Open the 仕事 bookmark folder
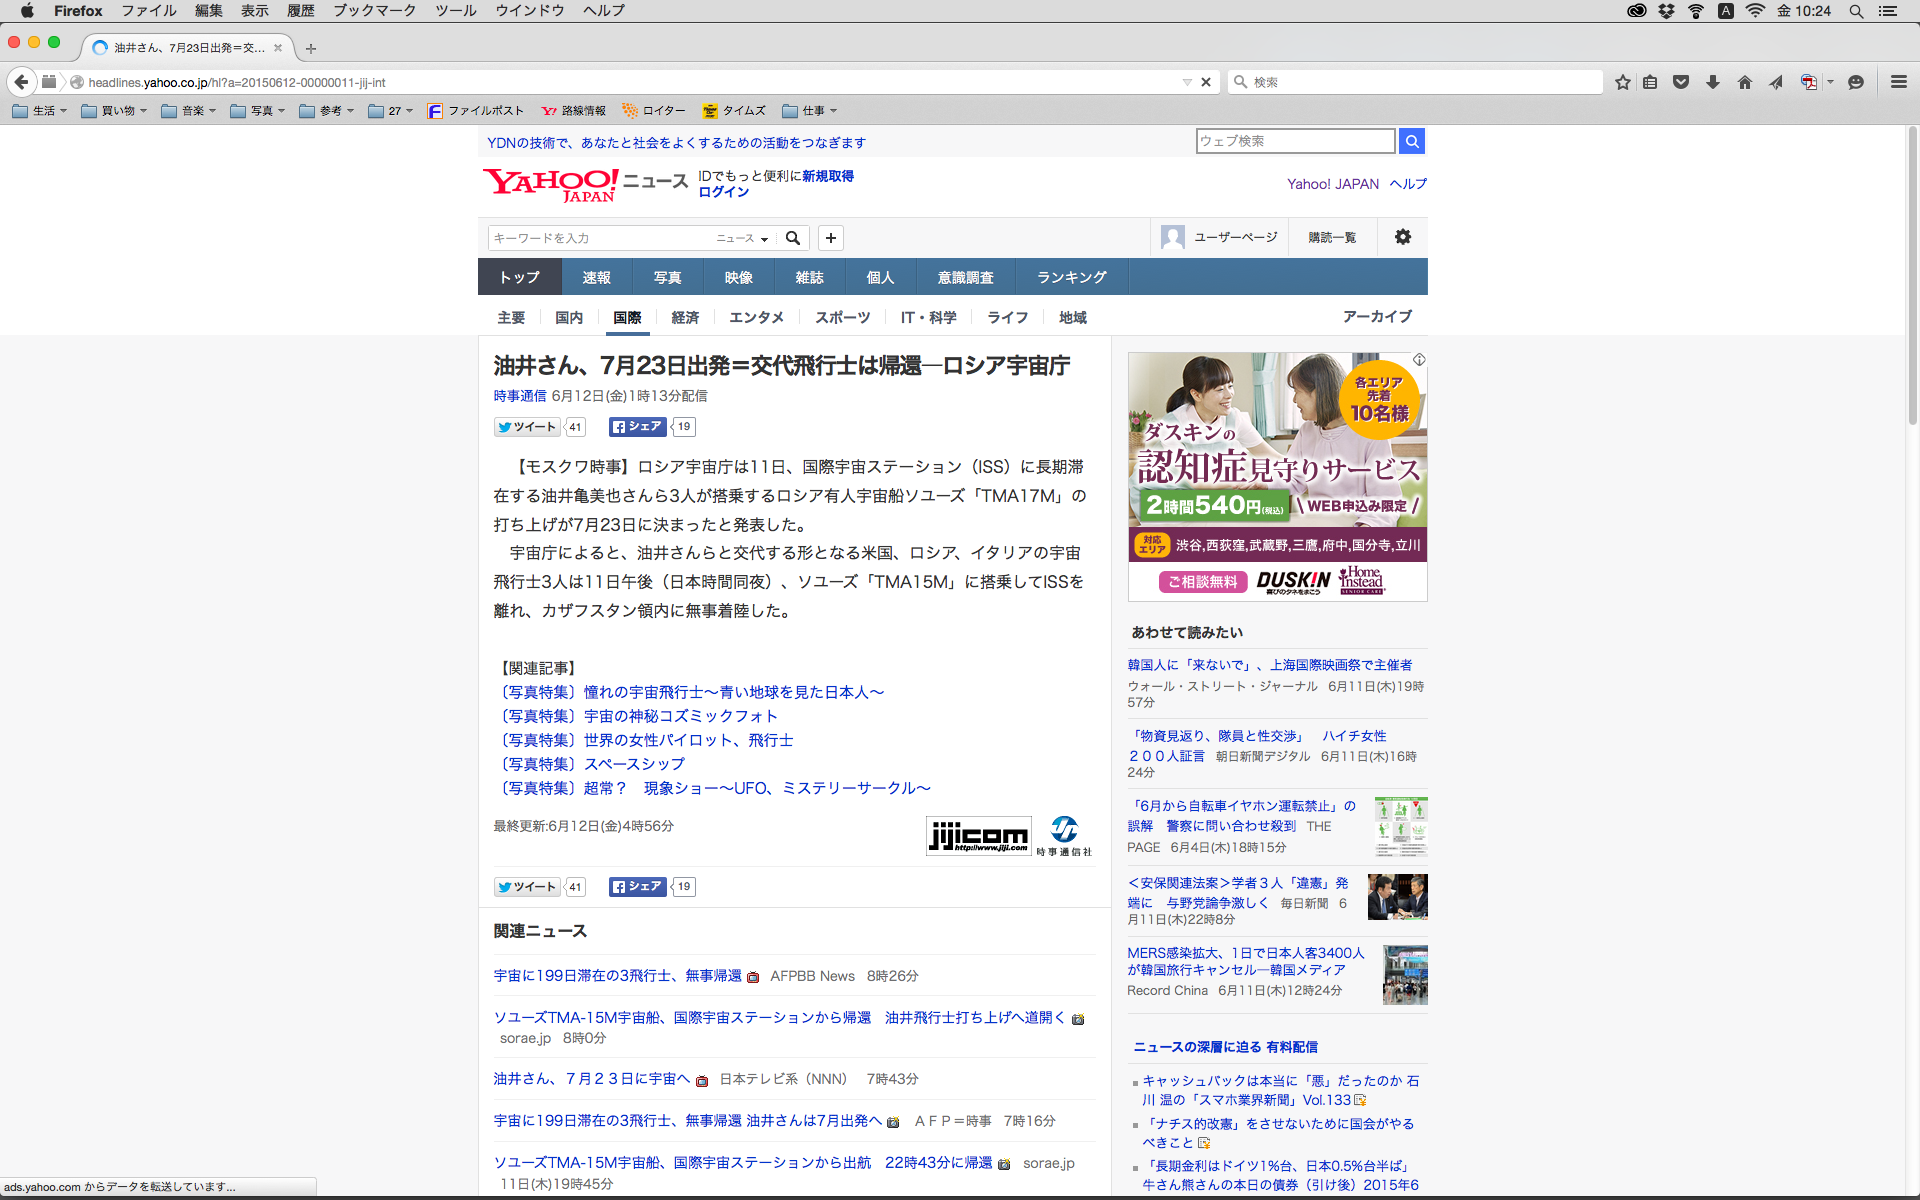 pyautogui.click(x=810, y=111)
